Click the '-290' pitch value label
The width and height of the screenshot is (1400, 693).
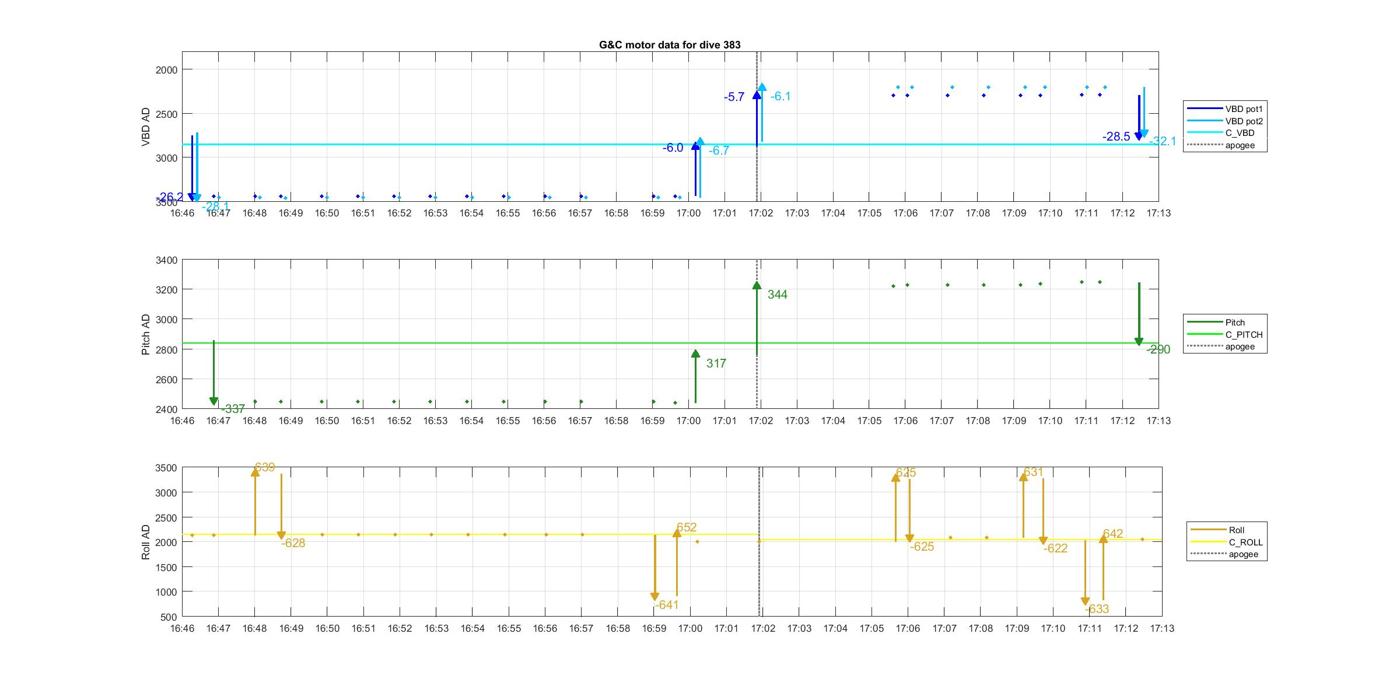pos(1158,350)
